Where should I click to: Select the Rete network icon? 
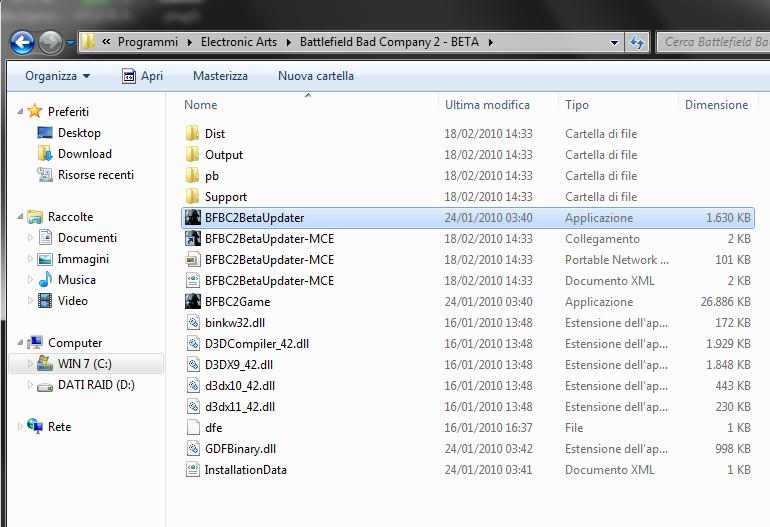[x=35, y=426]
